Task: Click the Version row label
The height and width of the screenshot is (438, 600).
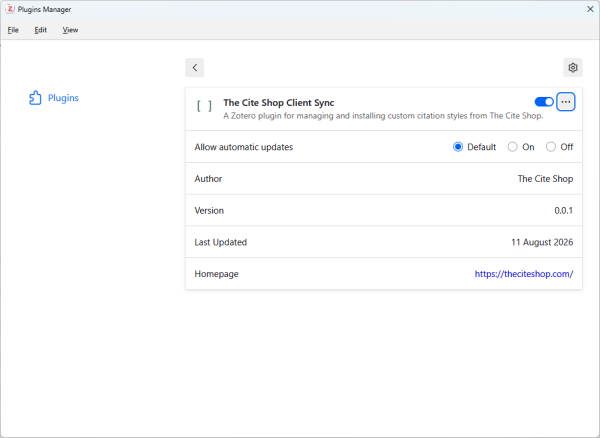Action: (209, 210)
